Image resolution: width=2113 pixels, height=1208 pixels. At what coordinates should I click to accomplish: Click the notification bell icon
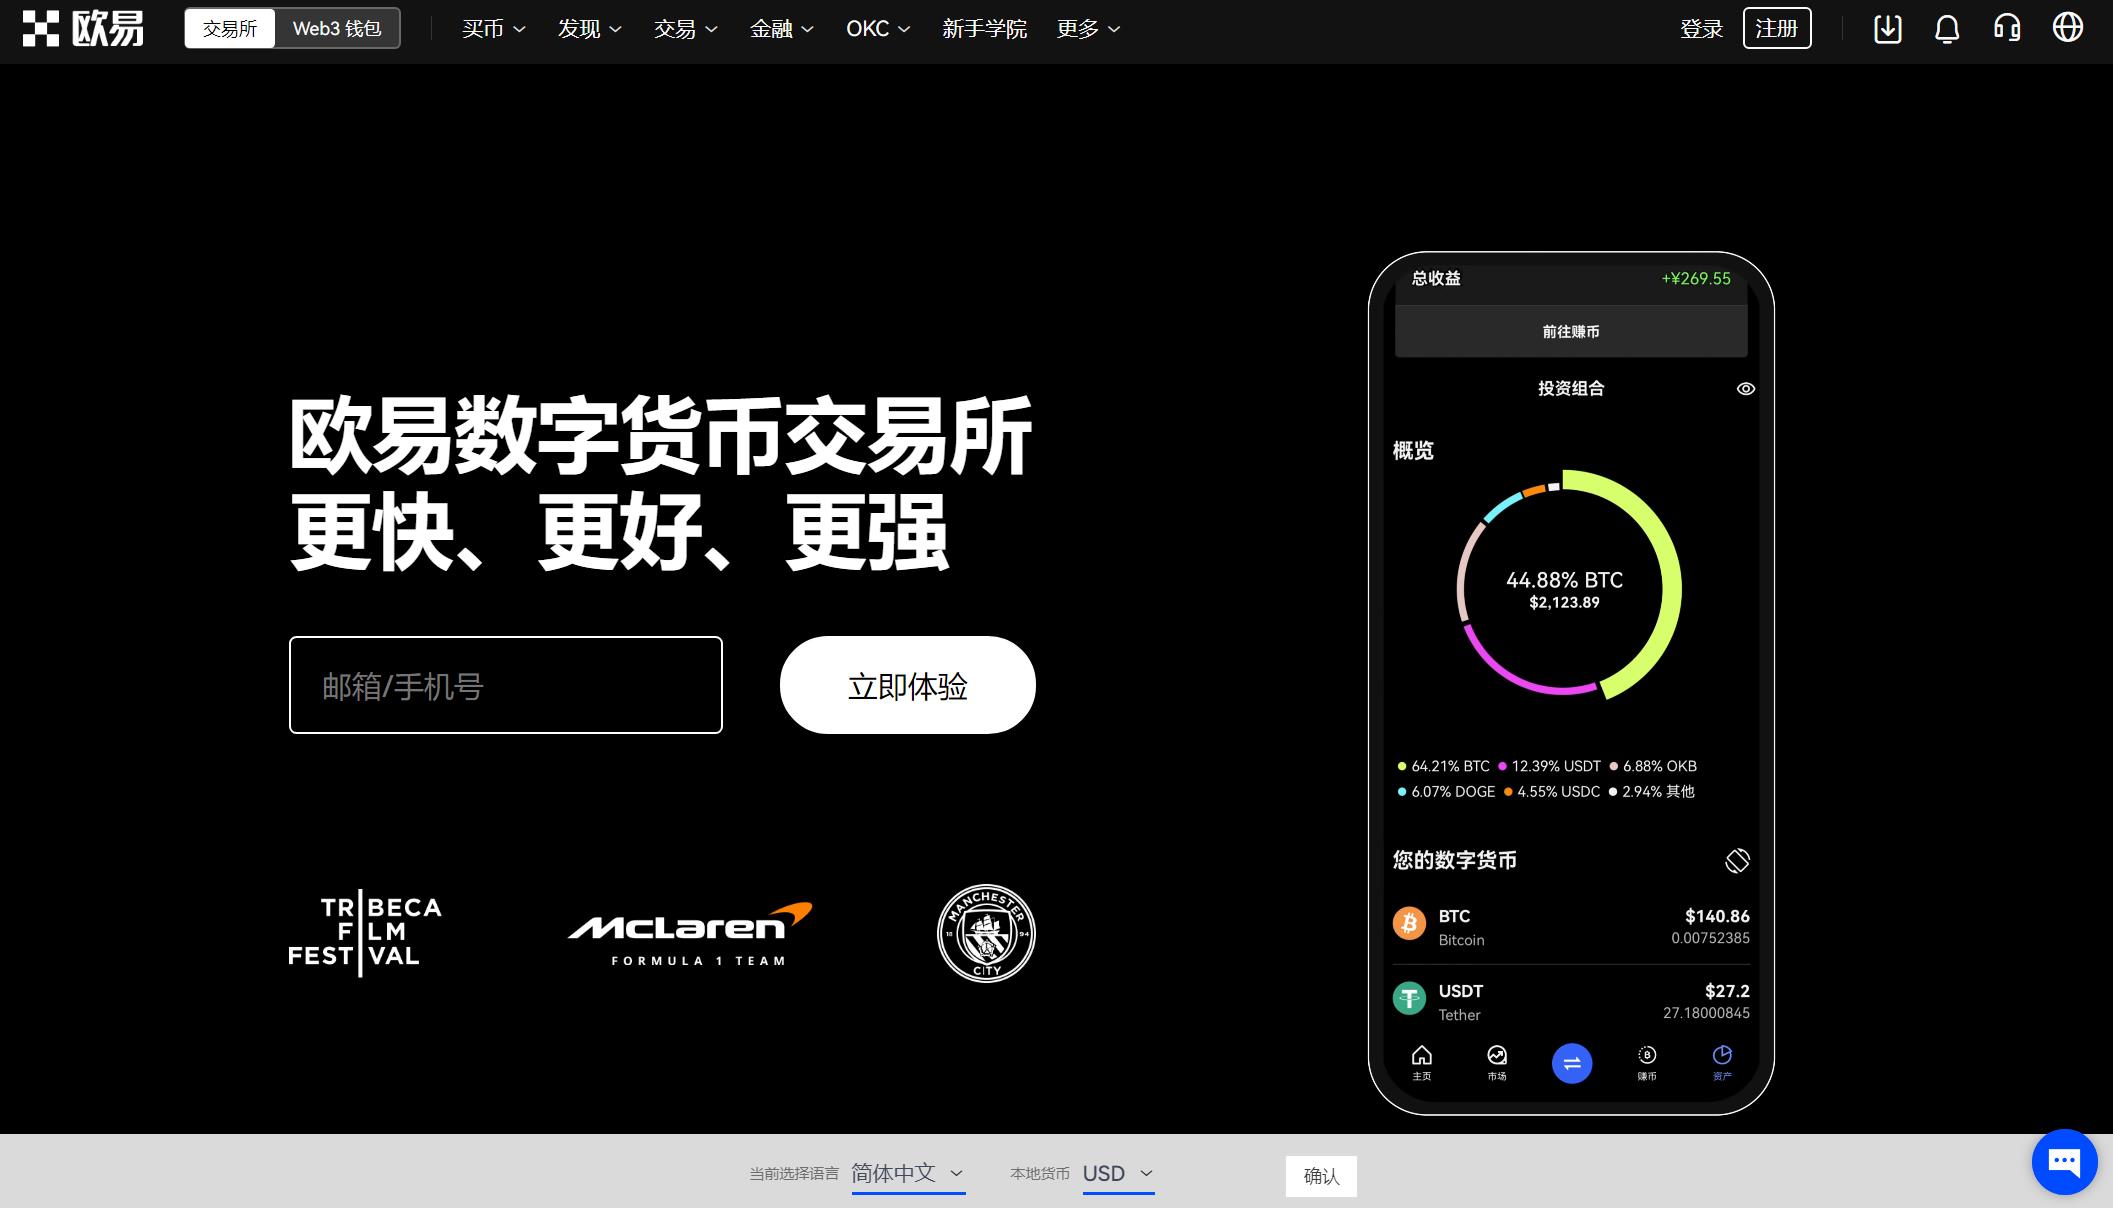point(1948,29)
